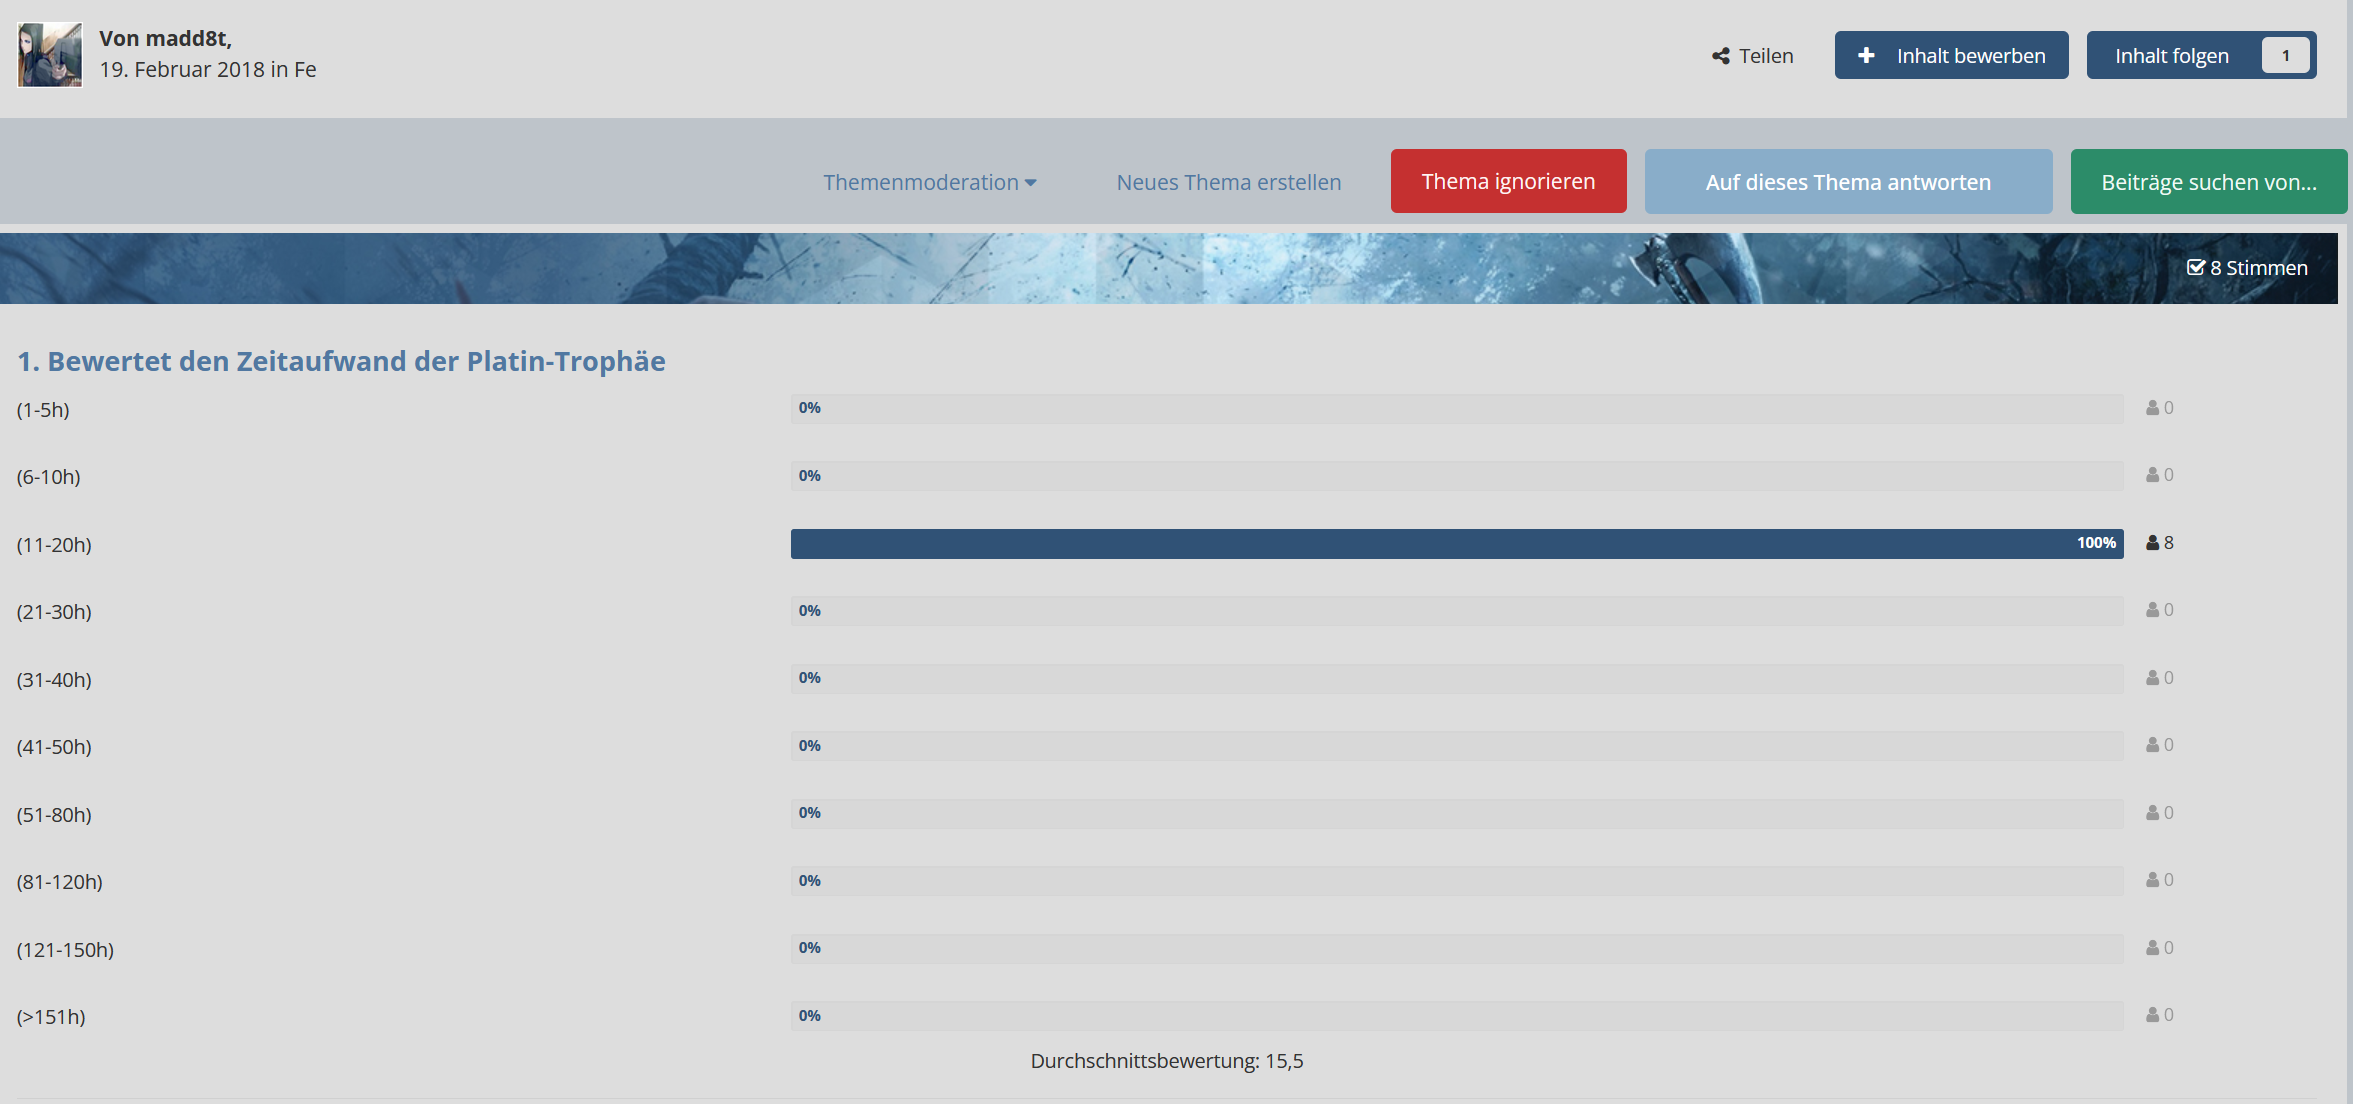This screenshot has height=1104, width=2353.
Task: Click the username madd8t link
Action: 188,38
